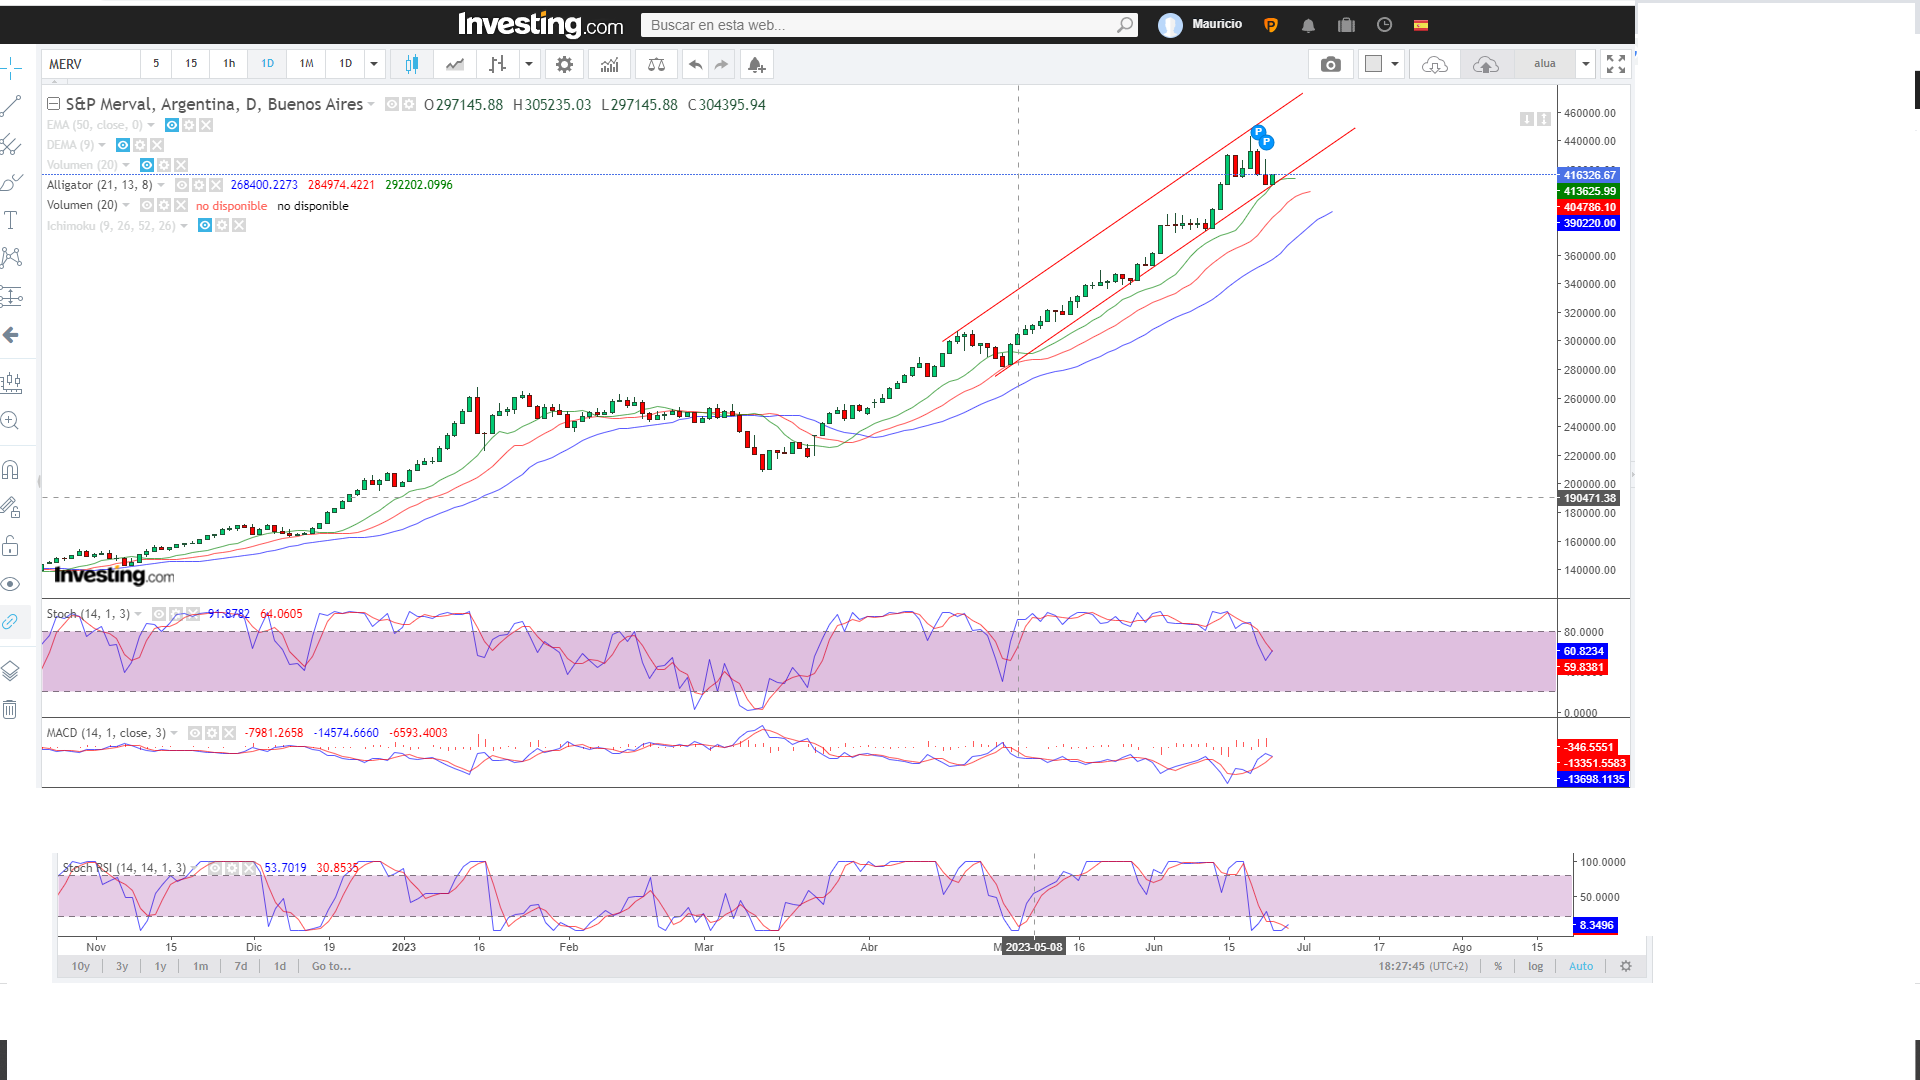The image size is (1920, 1080).
Task: Toggle Alligator indicator visibility
Action: click(182, 185)
